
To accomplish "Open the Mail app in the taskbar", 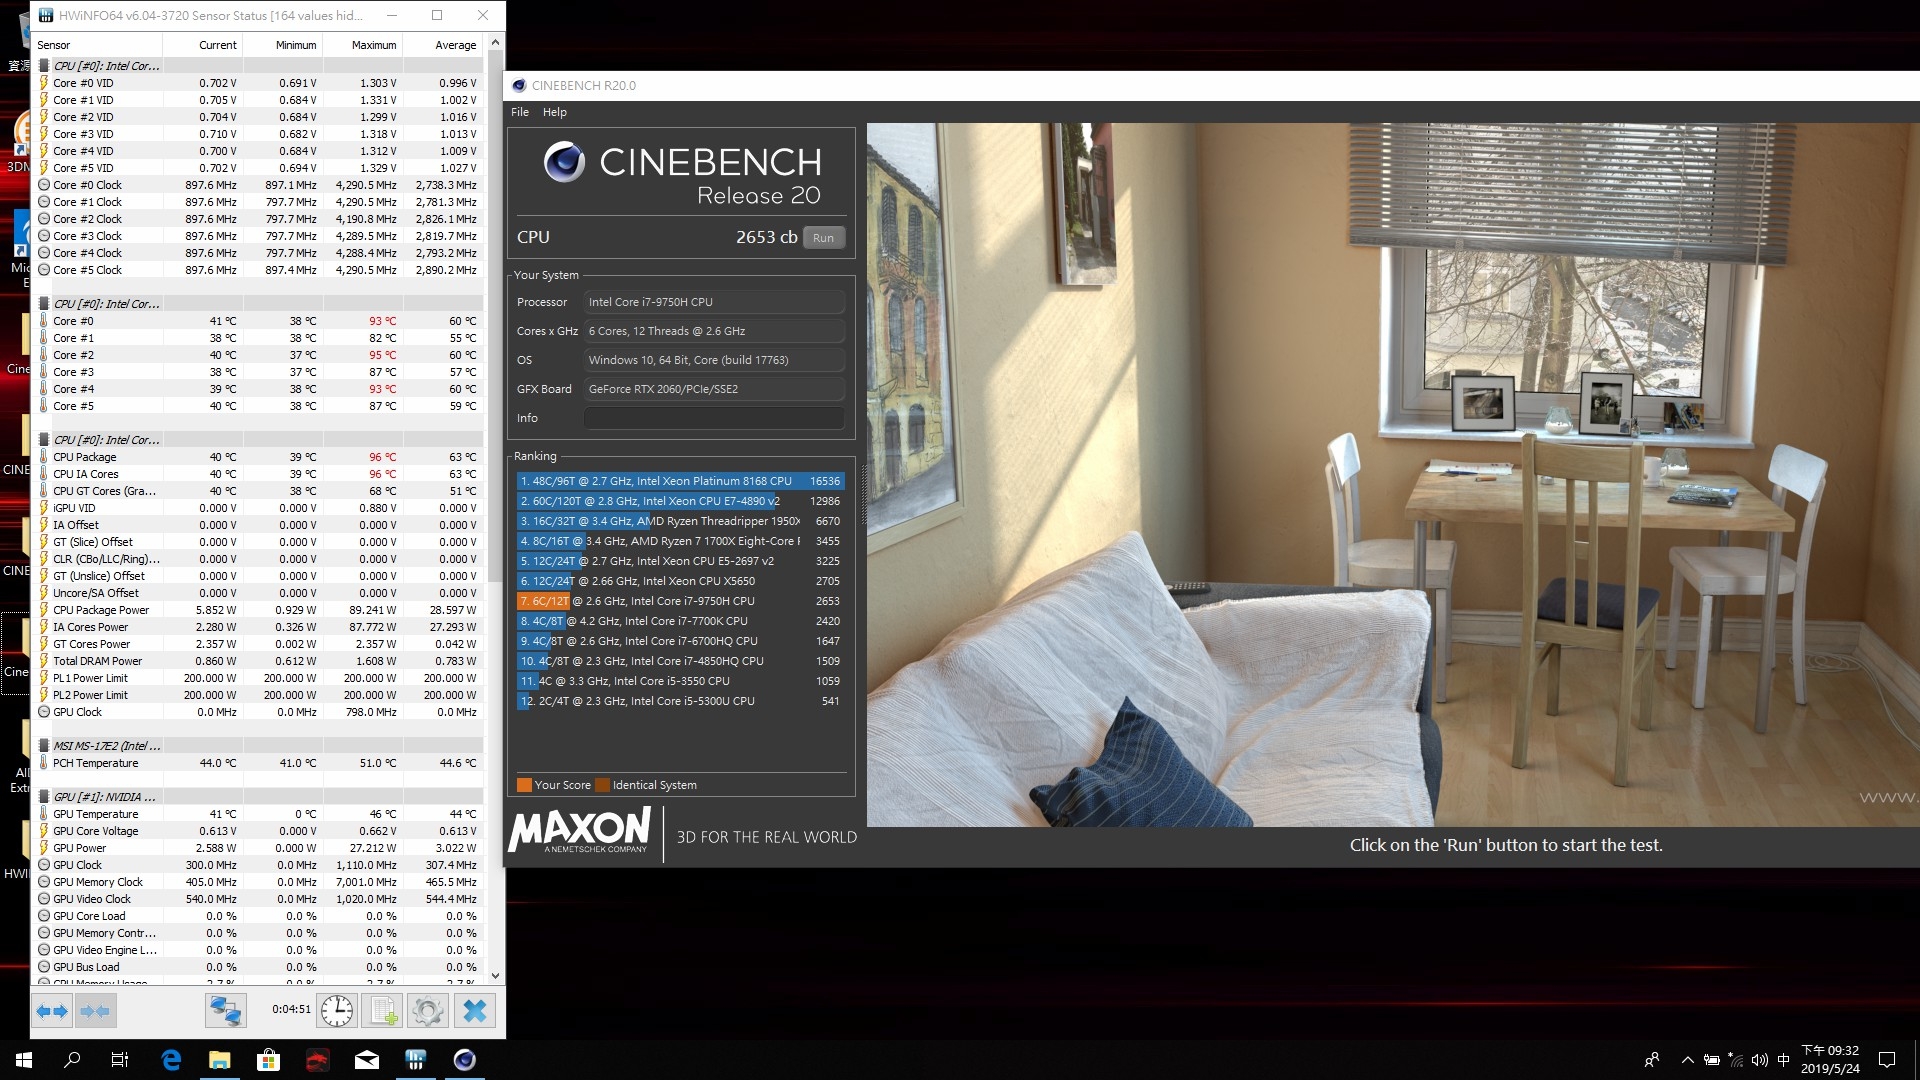I will (x=367, y=1060).
